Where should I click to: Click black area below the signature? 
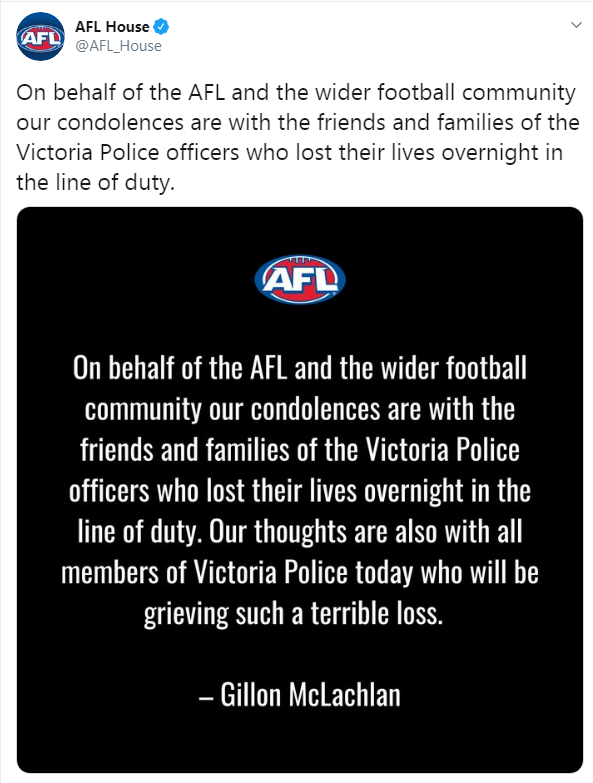299,742
